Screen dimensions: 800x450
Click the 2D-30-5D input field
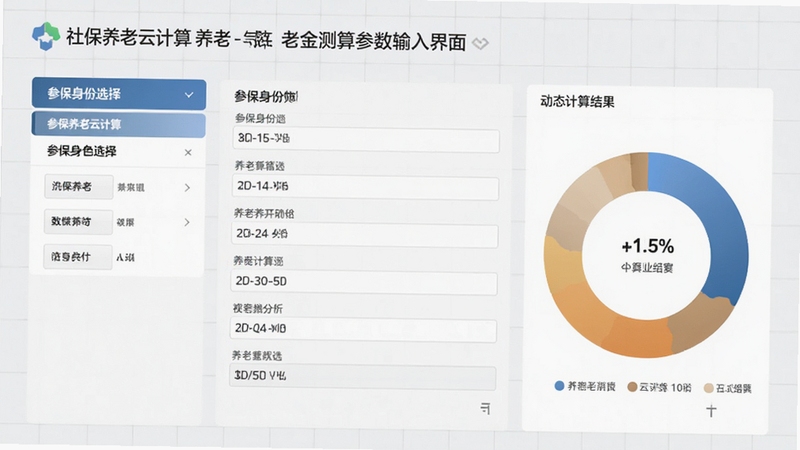pos(364,283)
